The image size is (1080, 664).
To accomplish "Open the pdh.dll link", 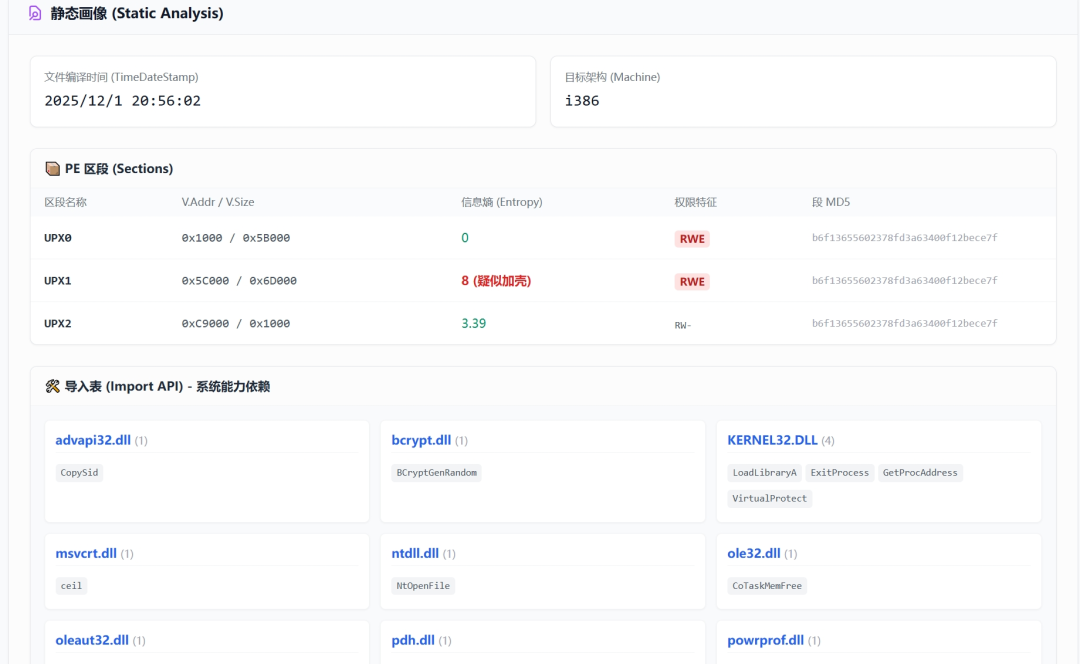I will tap(413, 640).
